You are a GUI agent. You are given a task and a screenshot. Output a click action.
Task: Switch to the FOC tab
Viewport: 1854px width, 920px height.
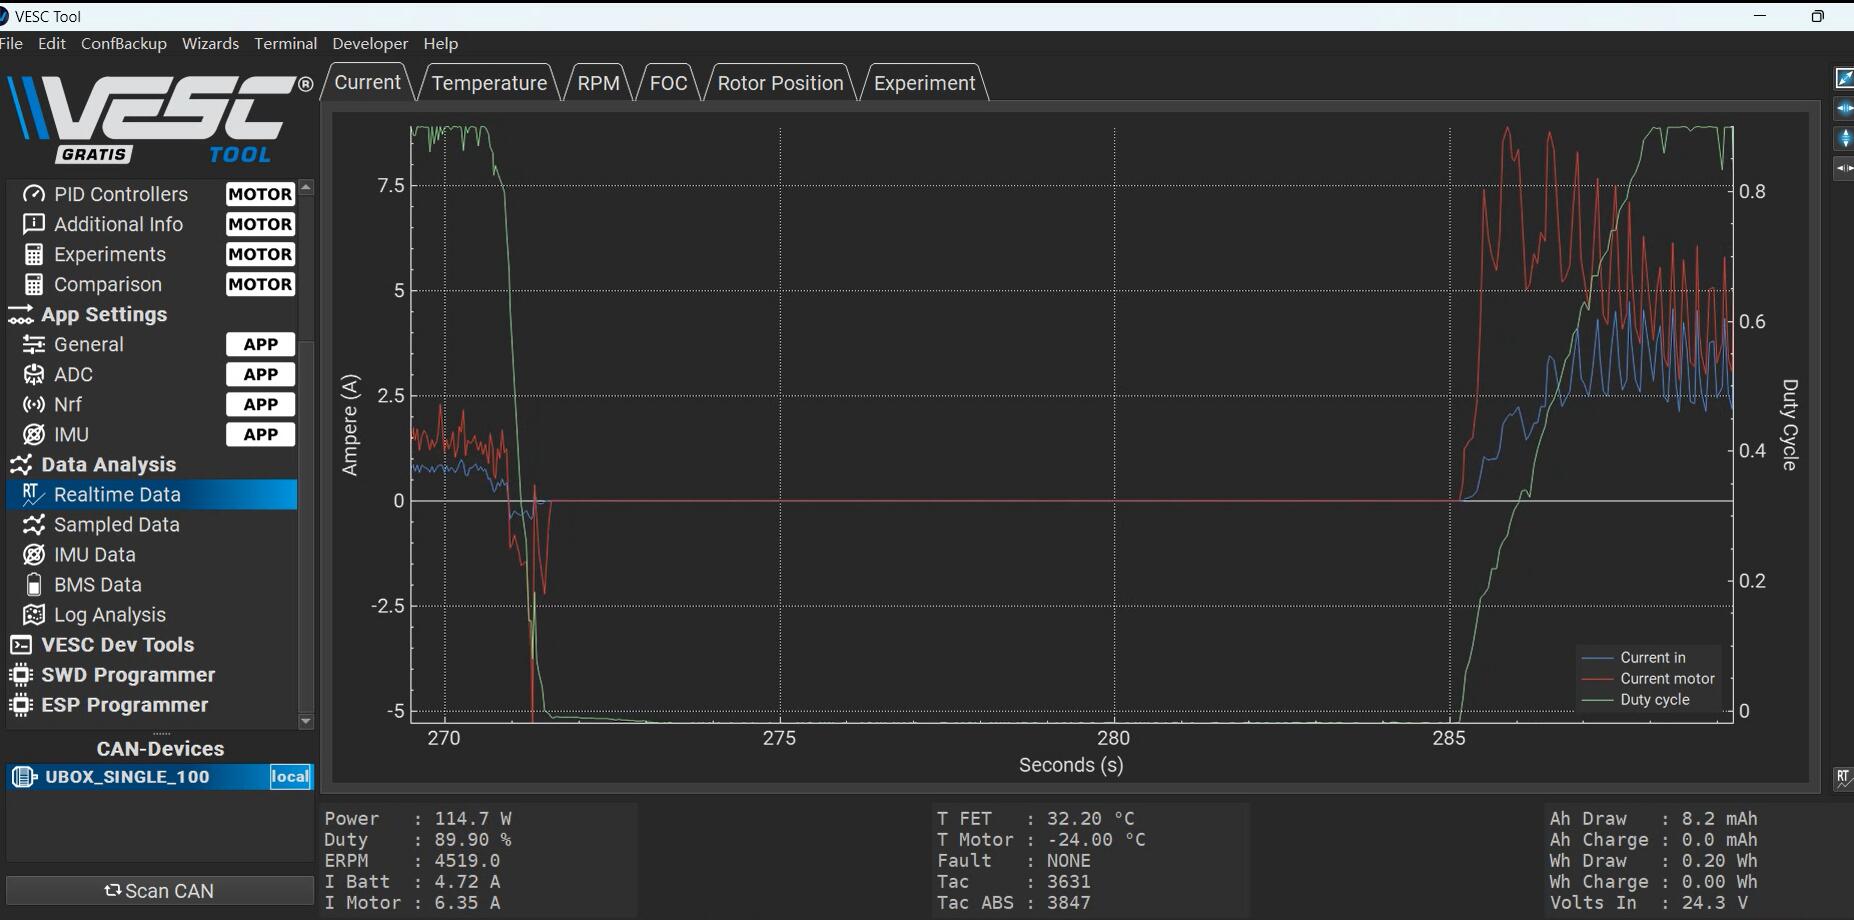pyautogui.click(x=668, y=83)
